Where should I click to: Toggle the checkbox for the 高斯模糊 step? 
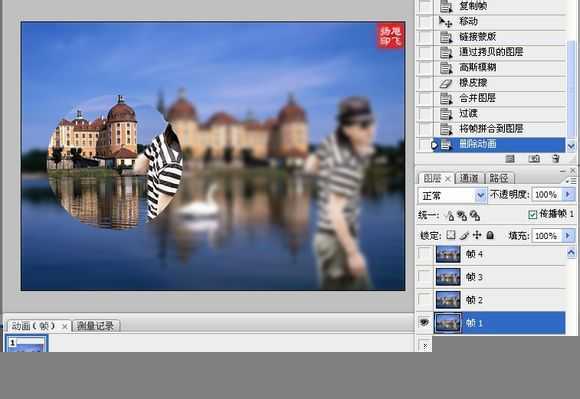(x=425, y=68)
